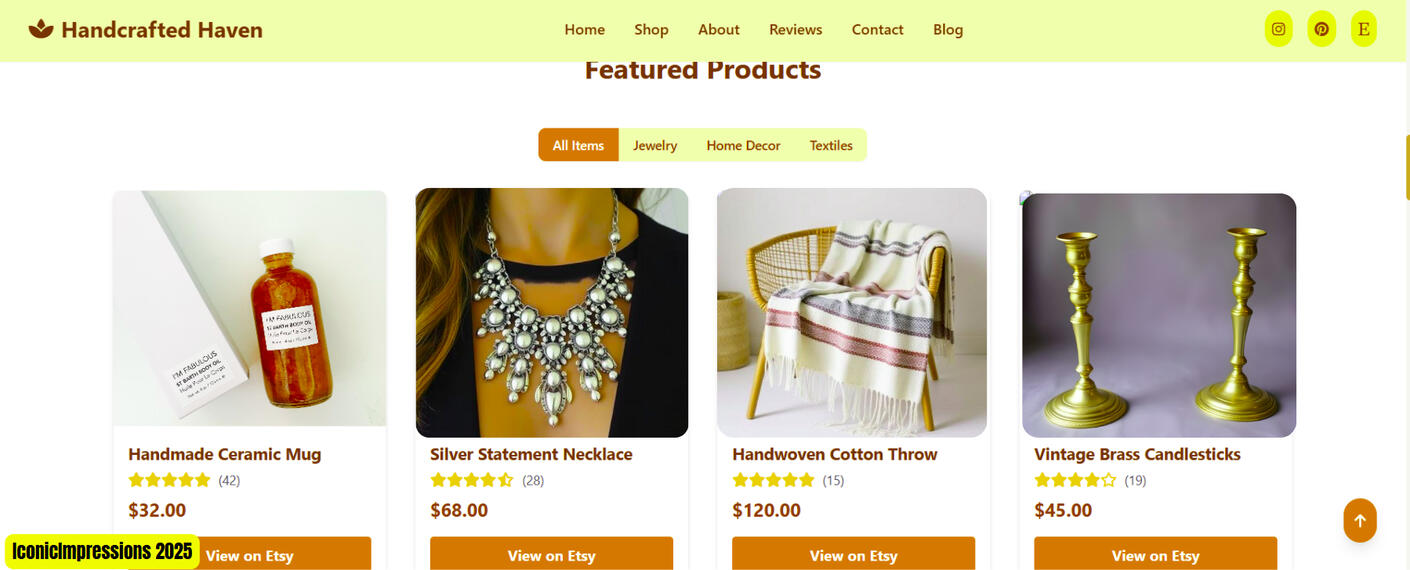The height and width of the screenshot is (570, 1410).
Task: Open the Reviews nav link
Action: click(795, 30)
